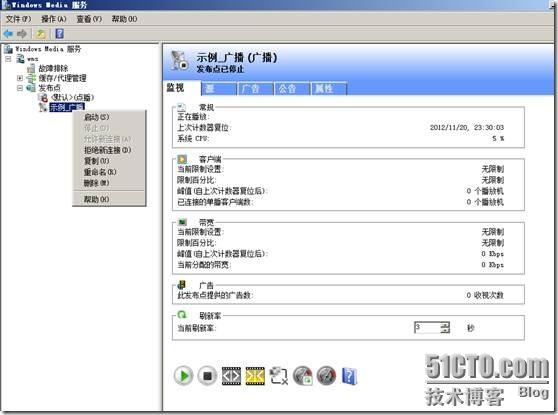Collapse the 发布点 tree node
The height and width of the screenshot is (415, 558).
pyautogui.click(x=20, y=88)
